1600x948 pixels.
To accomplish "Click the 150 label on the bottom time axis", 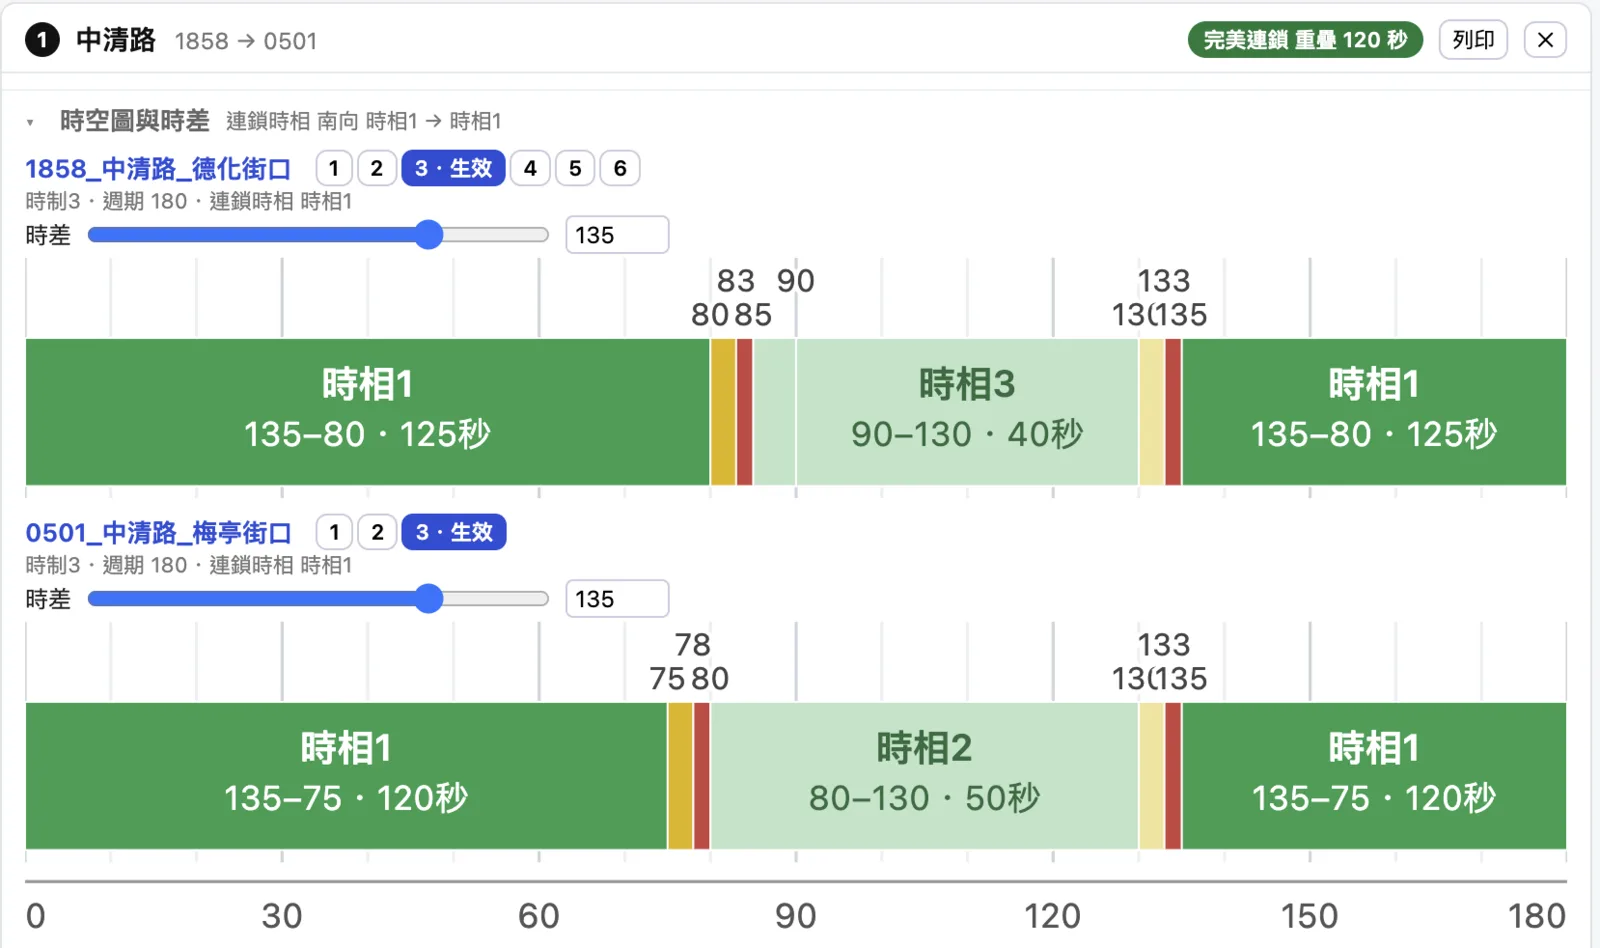I will coord(1309,916).
